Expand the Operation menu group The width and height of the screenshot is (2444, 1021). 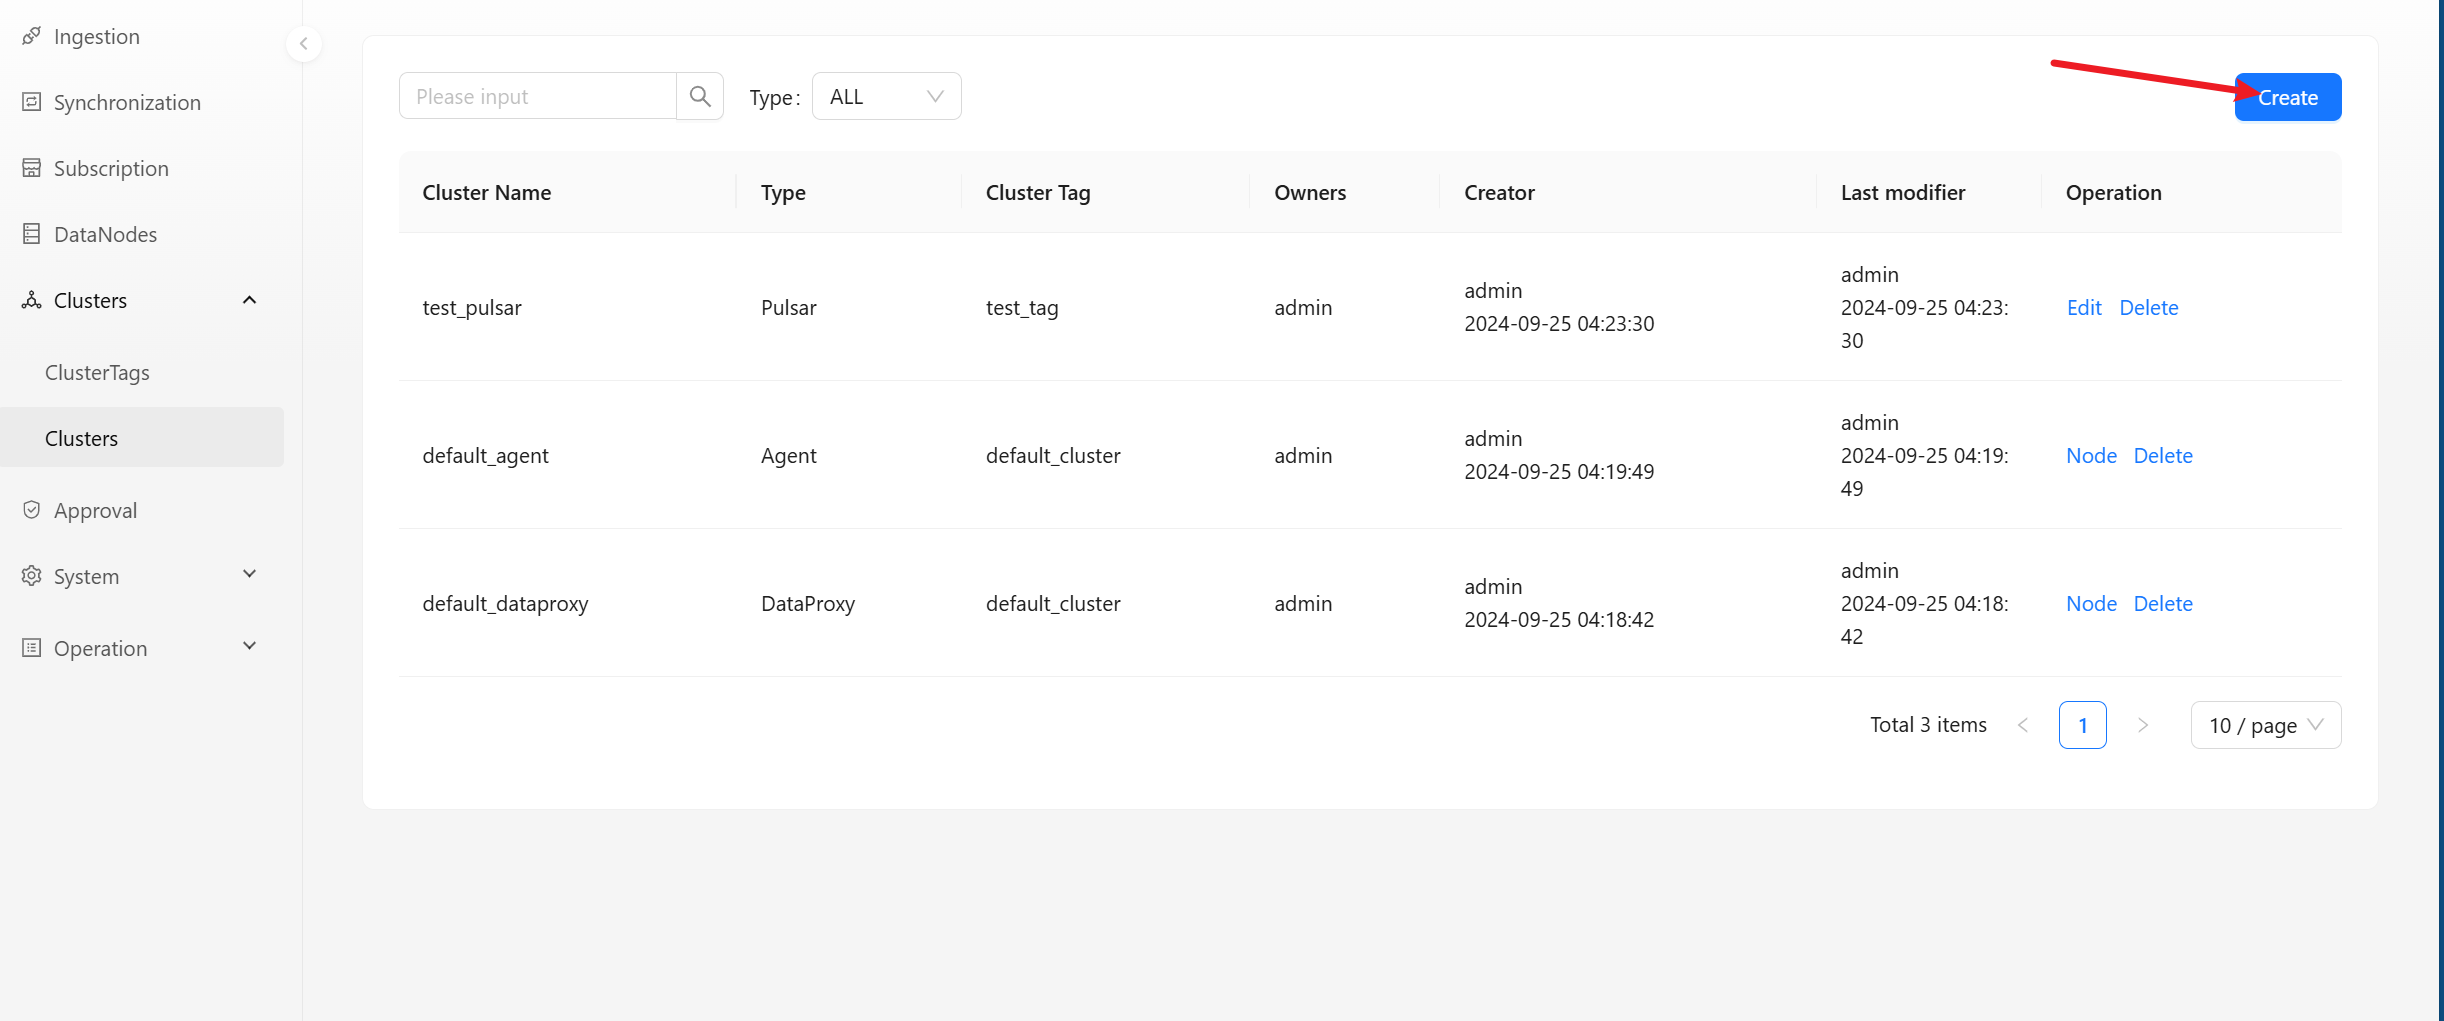(250, 646)
